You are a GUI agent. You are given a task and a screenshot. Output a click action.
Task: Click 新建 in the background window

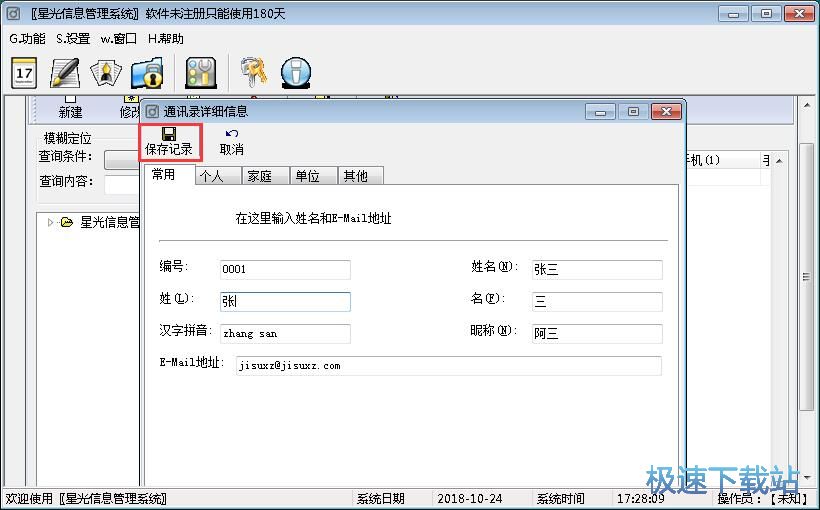[x=71, y=108]
